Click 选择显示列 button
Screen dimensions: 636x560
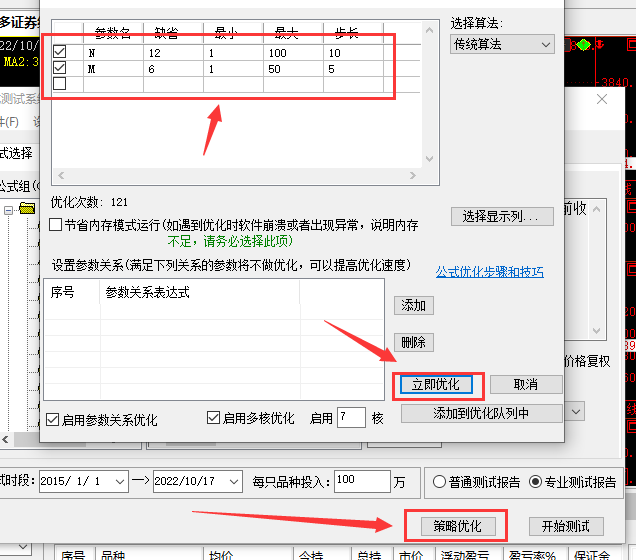(502, 216)
